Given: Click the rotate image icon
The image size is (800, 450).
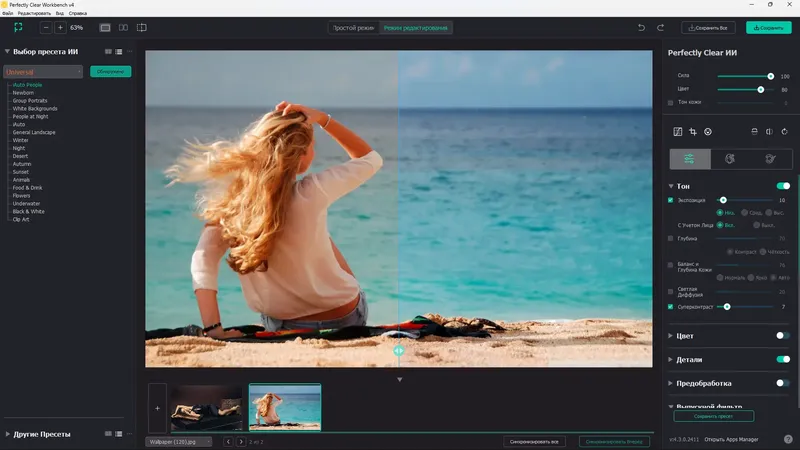Looking at the screenshot, I should (x=785, y=132).
